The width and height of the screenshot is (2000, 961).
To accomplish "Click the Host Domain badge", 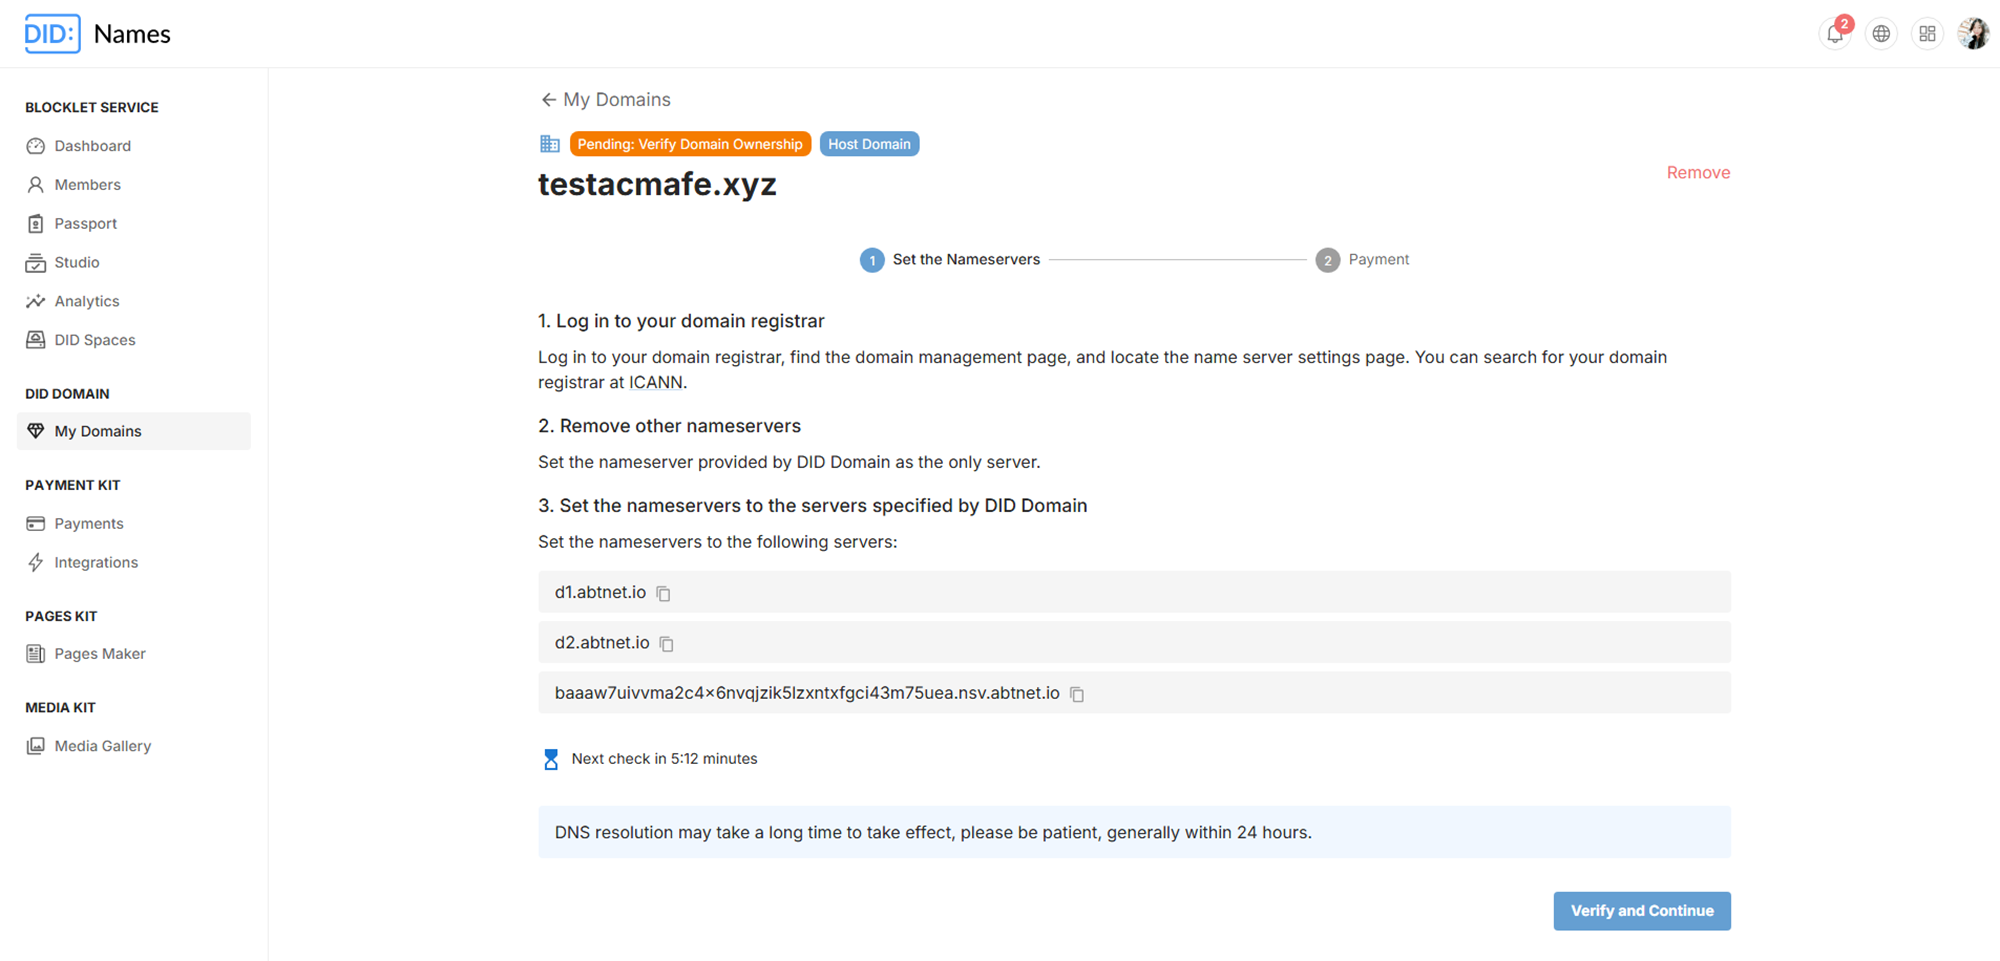I will (x=869, y=144).
